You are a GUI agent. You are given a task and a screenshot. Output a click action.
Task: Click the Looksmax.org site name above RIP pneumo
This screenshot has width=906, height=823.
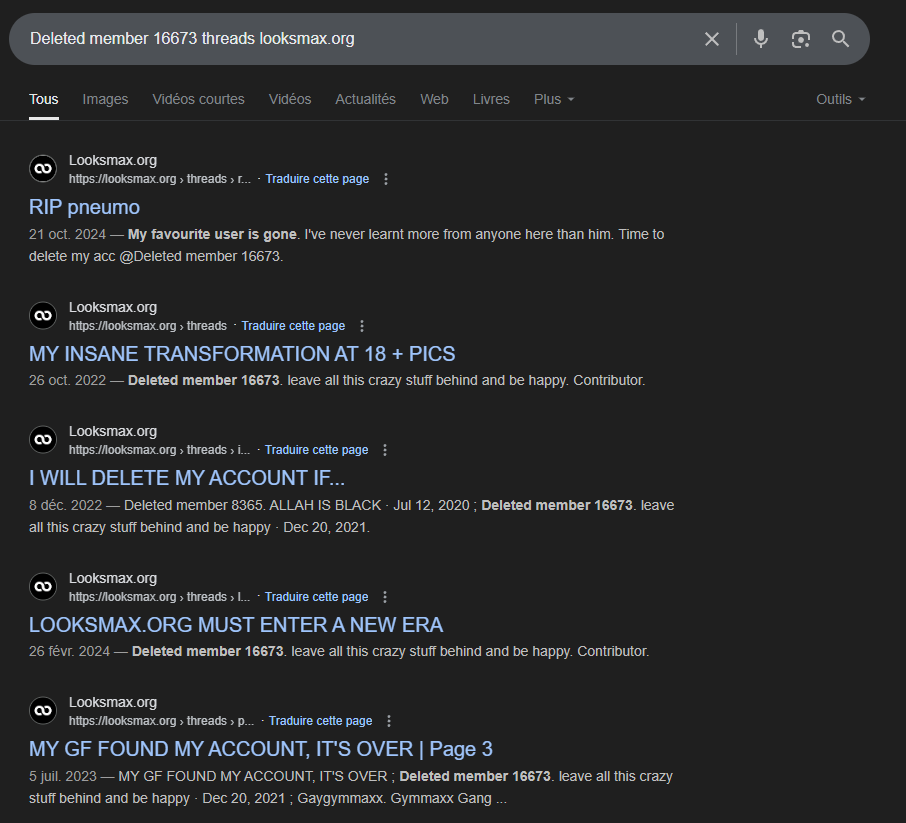pyautogui.click(x=113, y=160)
